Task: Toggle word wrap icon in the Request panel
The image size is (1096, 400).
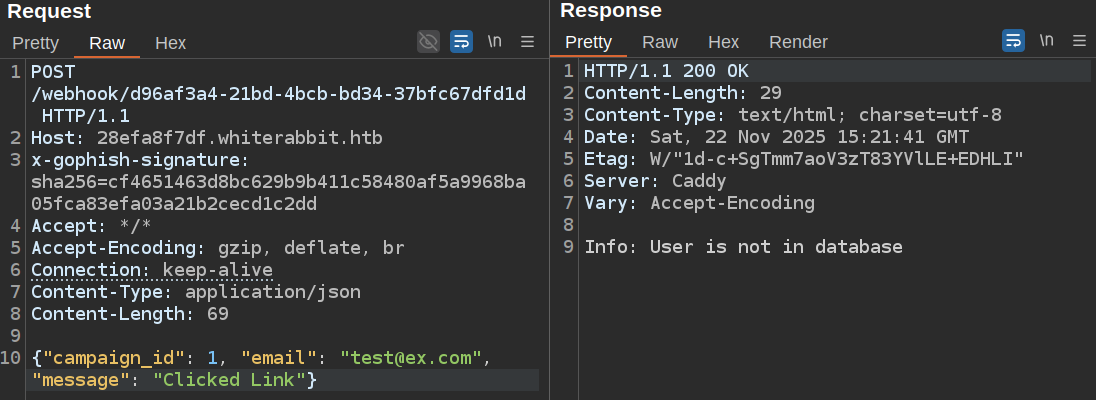Action: [x=461, y=42]
